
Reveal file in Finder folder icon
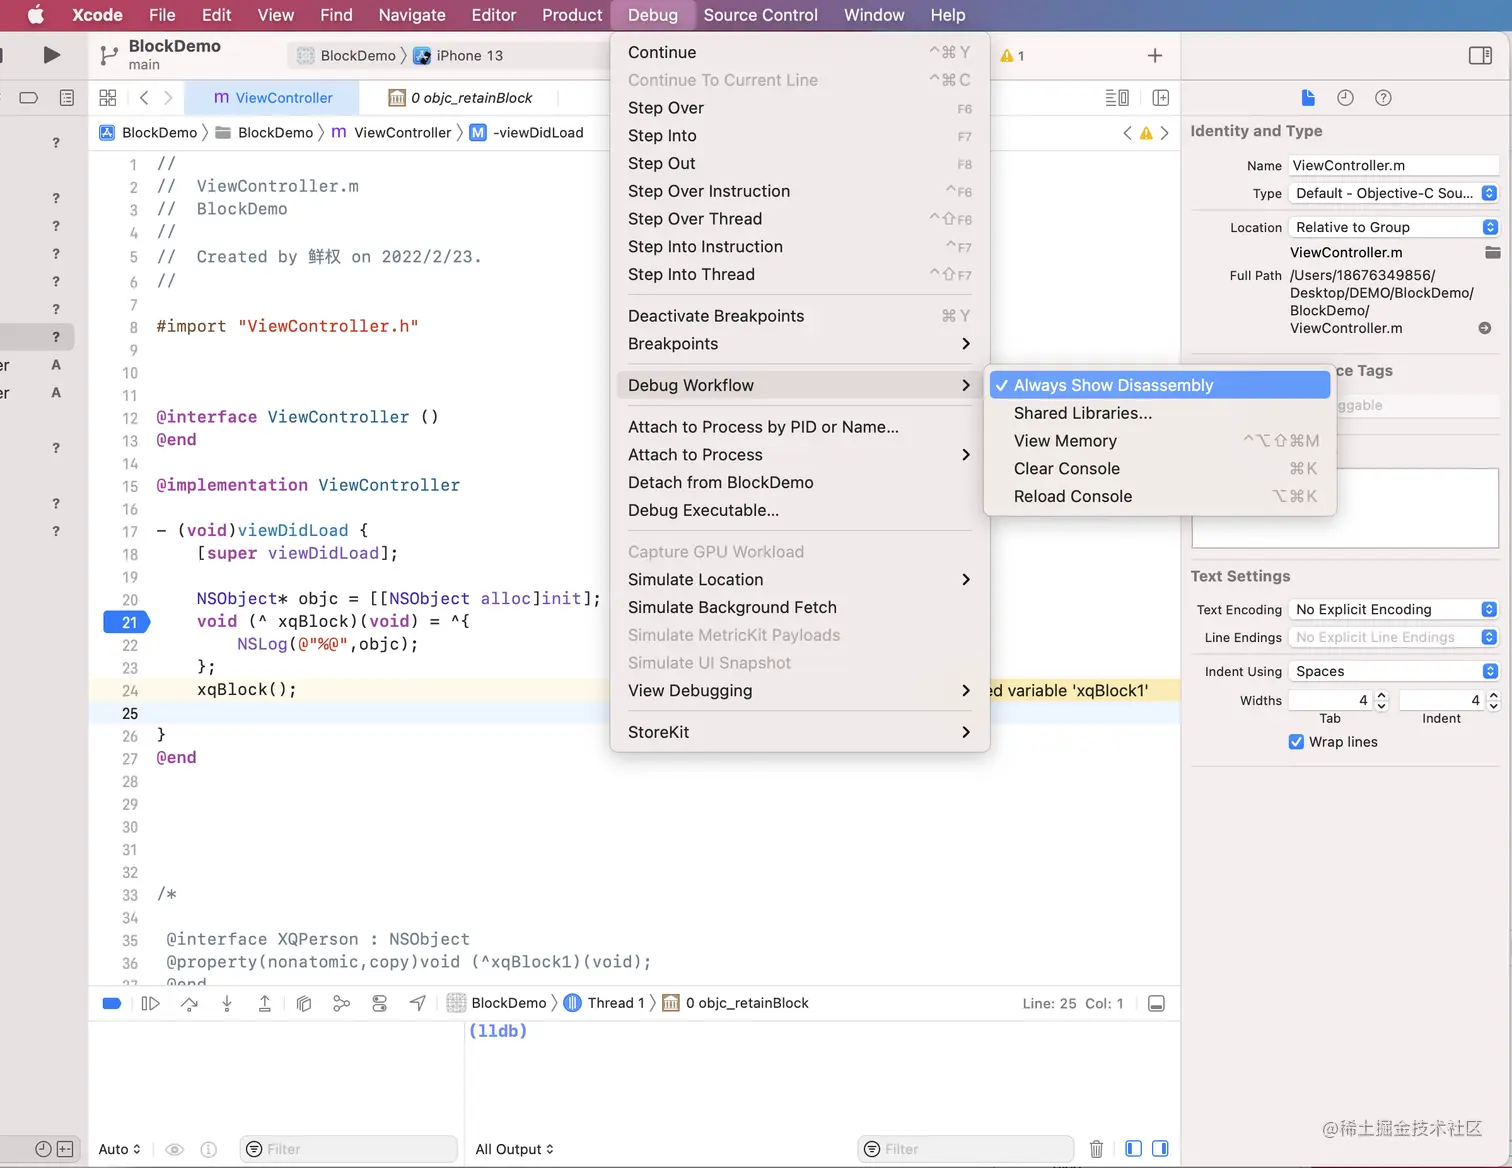click(x=1492, y=252)
